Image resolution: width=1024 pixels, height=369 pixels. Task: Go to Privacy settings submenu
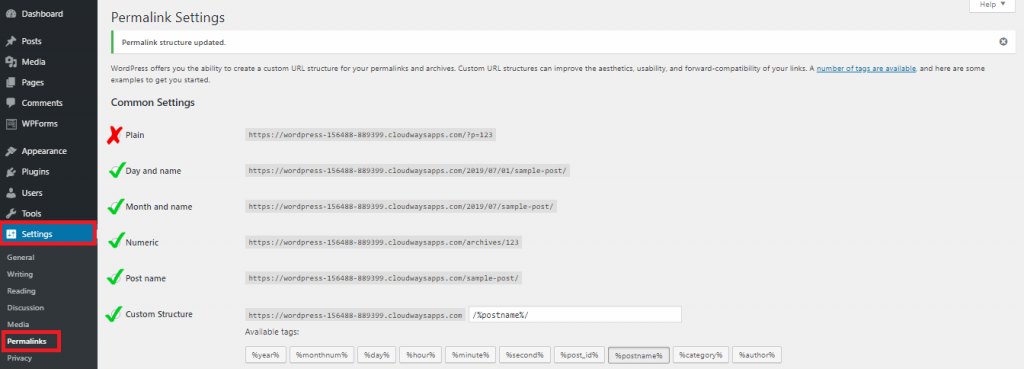pos(20,358)
